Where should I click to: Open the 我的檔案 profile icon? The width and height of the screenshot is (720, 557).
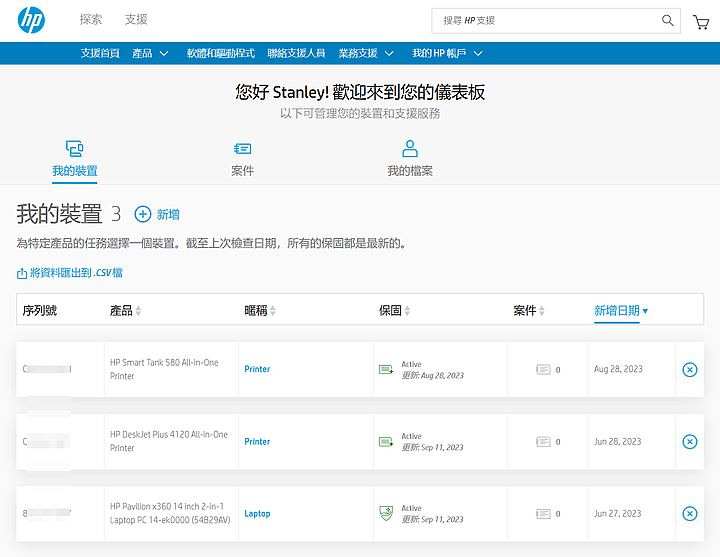[410, 149]
